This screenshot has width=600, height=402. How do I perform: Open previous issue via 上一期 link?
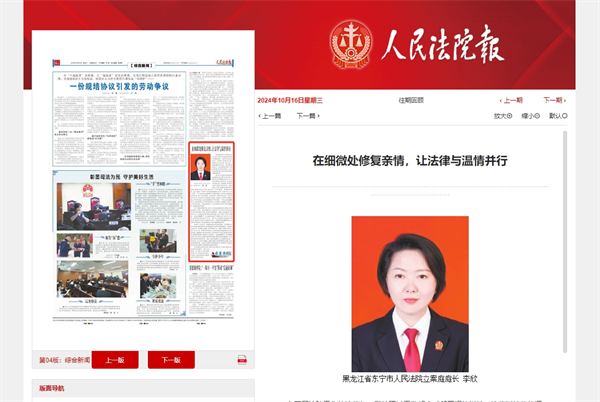(511, 101)
